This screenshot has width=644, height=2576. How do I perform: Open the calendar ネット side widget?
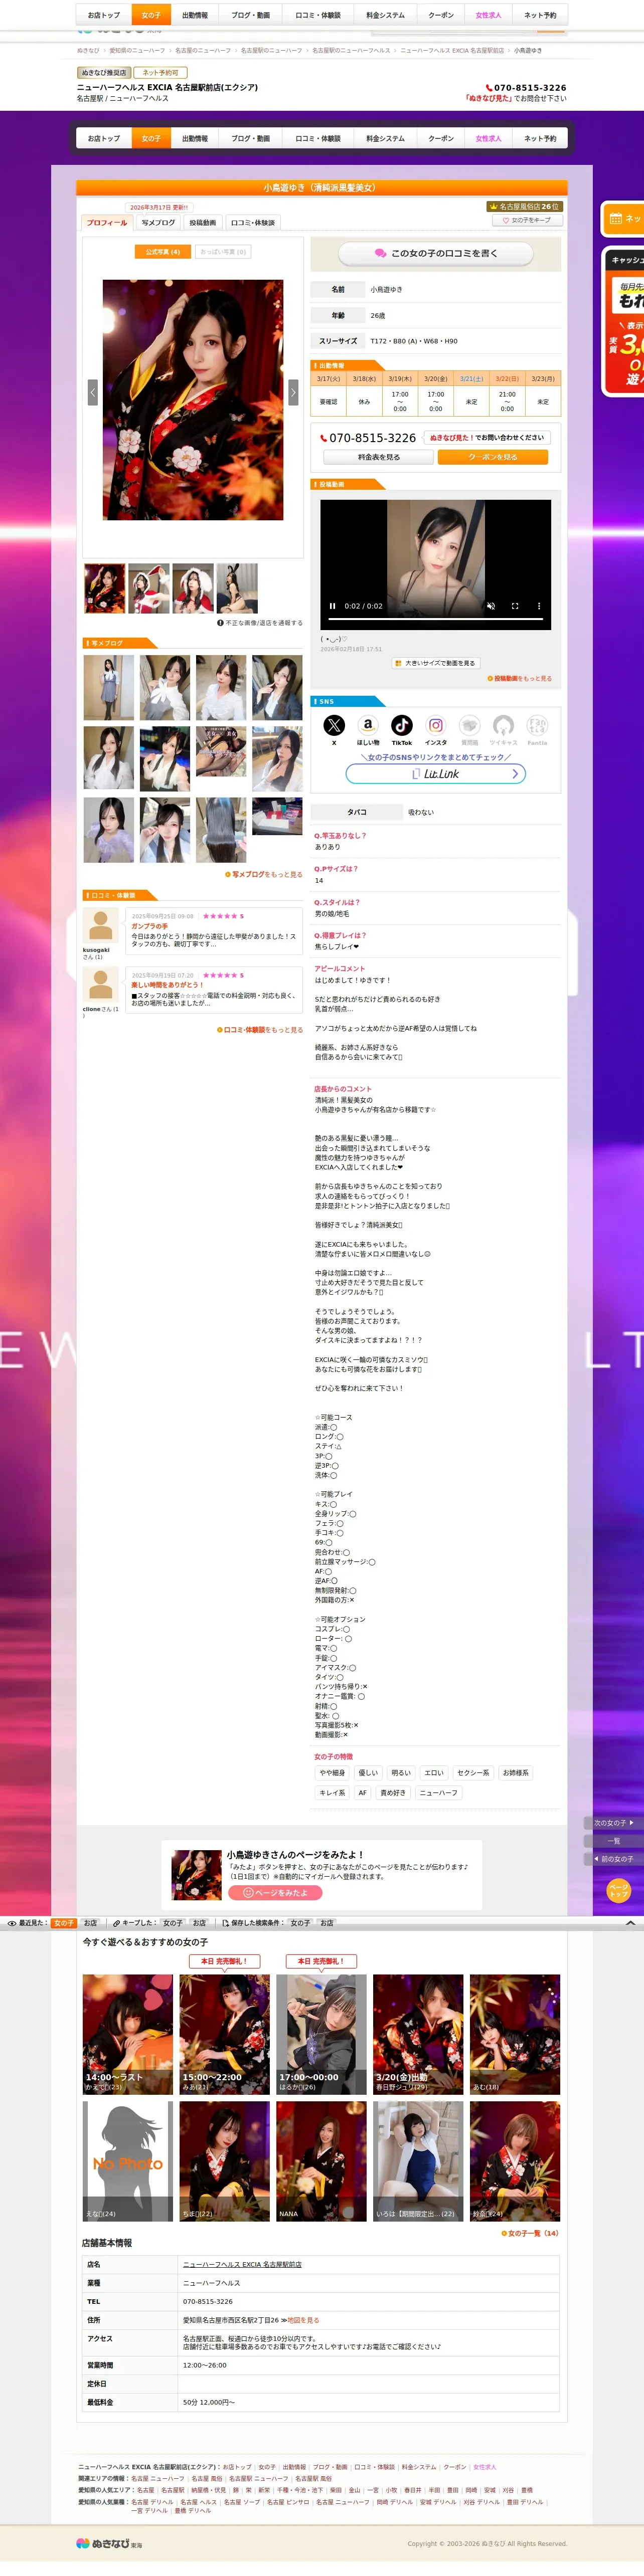624,218
